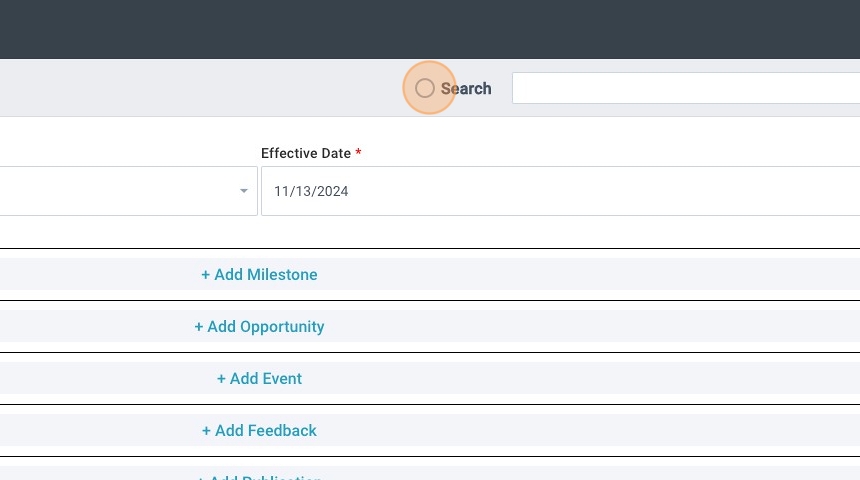Select the Search radio button
860x480 pixels.
pyautogui.click(x=425, y=89)
